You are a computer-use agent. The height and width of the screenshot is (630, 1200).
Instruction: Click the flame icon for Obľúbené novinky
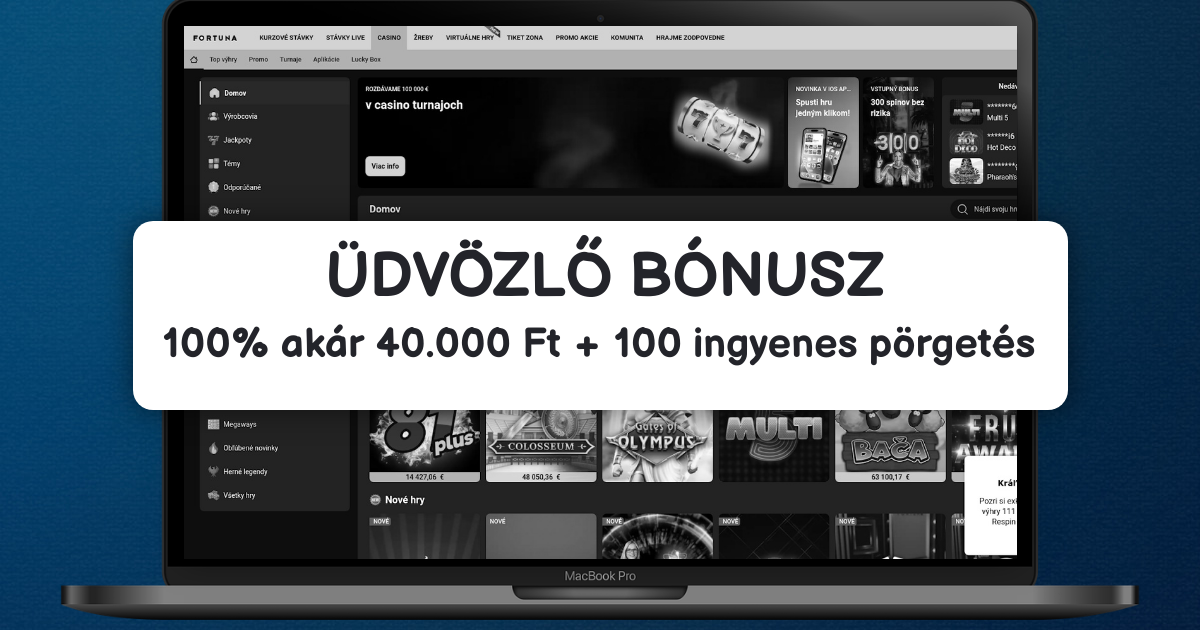214,448
